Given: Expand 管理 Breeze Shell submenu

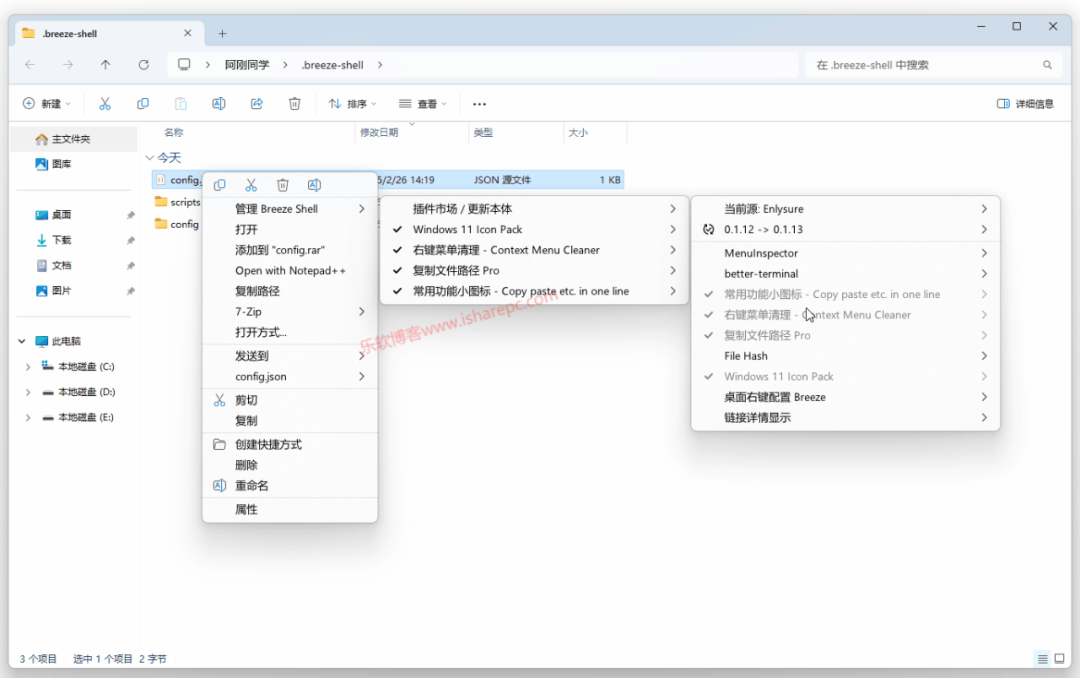Looking at the screenshot, I should tap(290, 209).
